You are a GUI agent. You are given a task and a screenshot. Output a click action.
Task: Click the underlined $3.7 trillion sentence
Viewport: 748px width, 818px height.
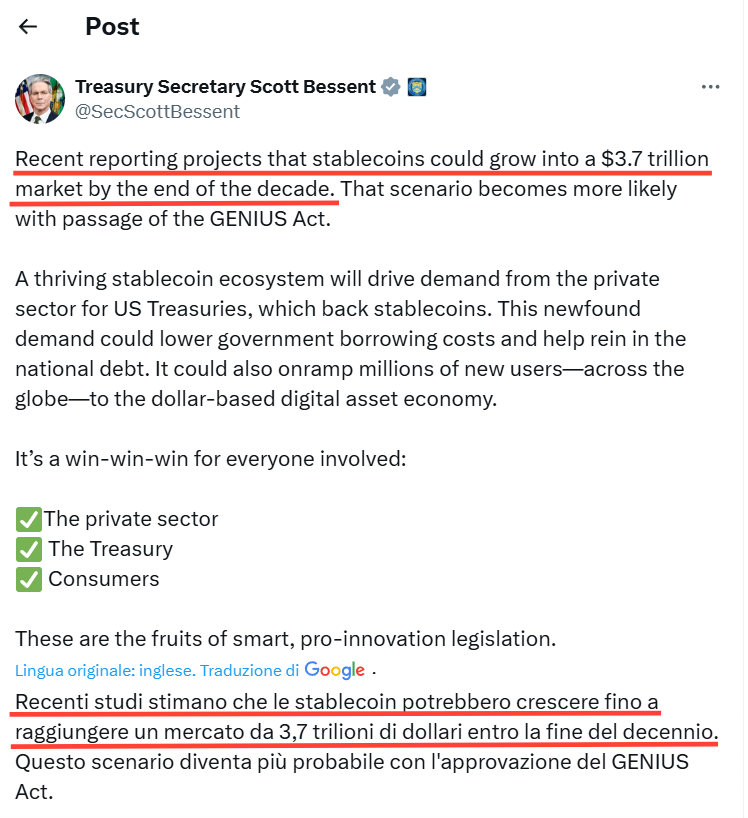361,174
